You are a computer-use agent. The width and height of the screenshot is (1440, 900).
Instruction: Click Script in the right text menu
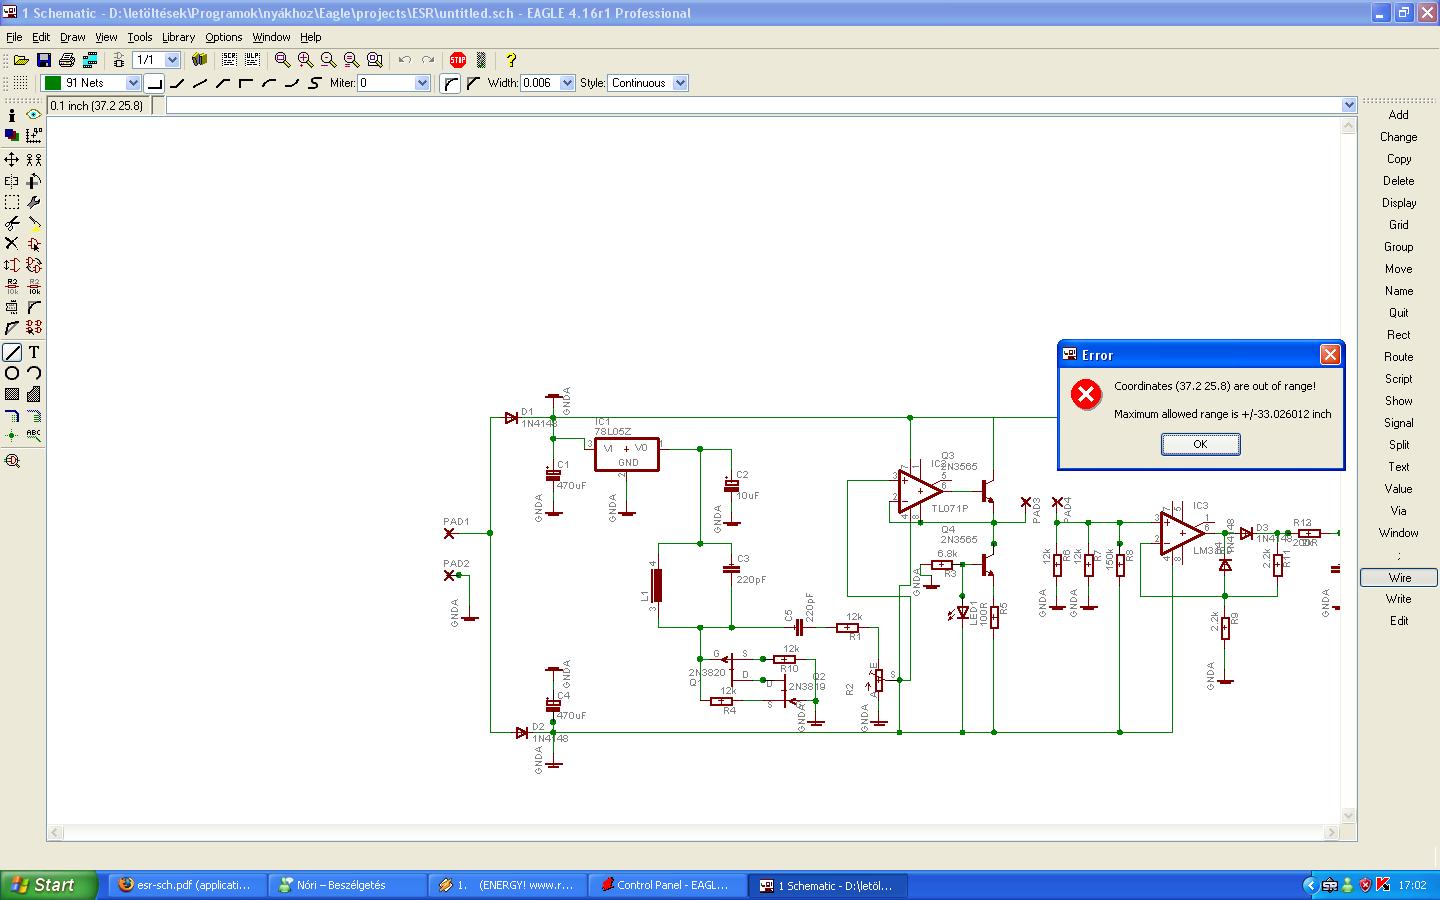coord(1399,379)
